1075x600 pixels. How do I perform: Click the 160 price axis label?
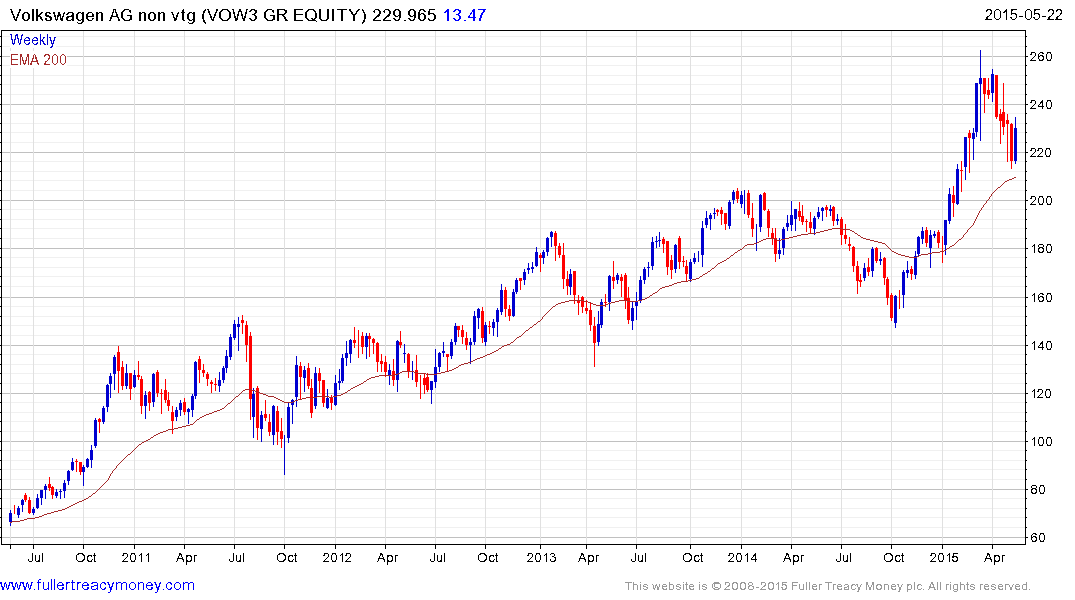click(1041, 298)
